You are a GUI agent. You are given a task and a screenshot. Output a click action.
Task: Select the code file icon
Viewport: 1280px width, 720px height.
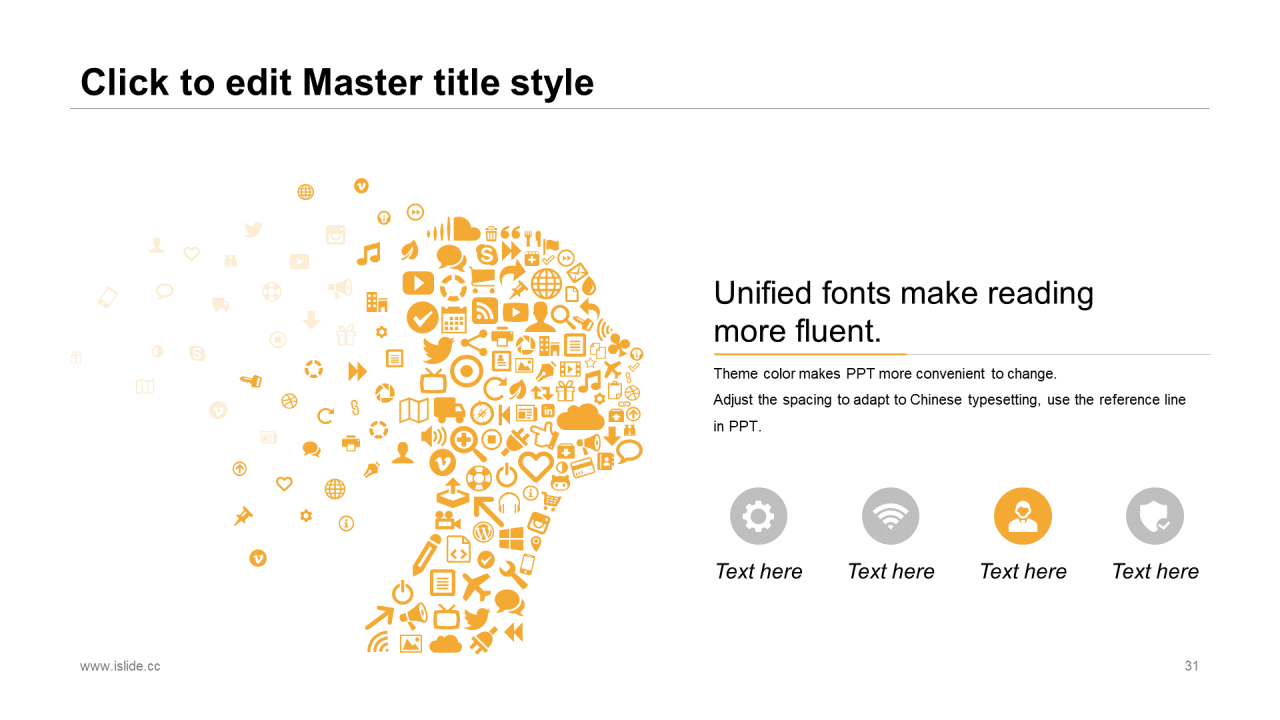[x=459, y=549]
